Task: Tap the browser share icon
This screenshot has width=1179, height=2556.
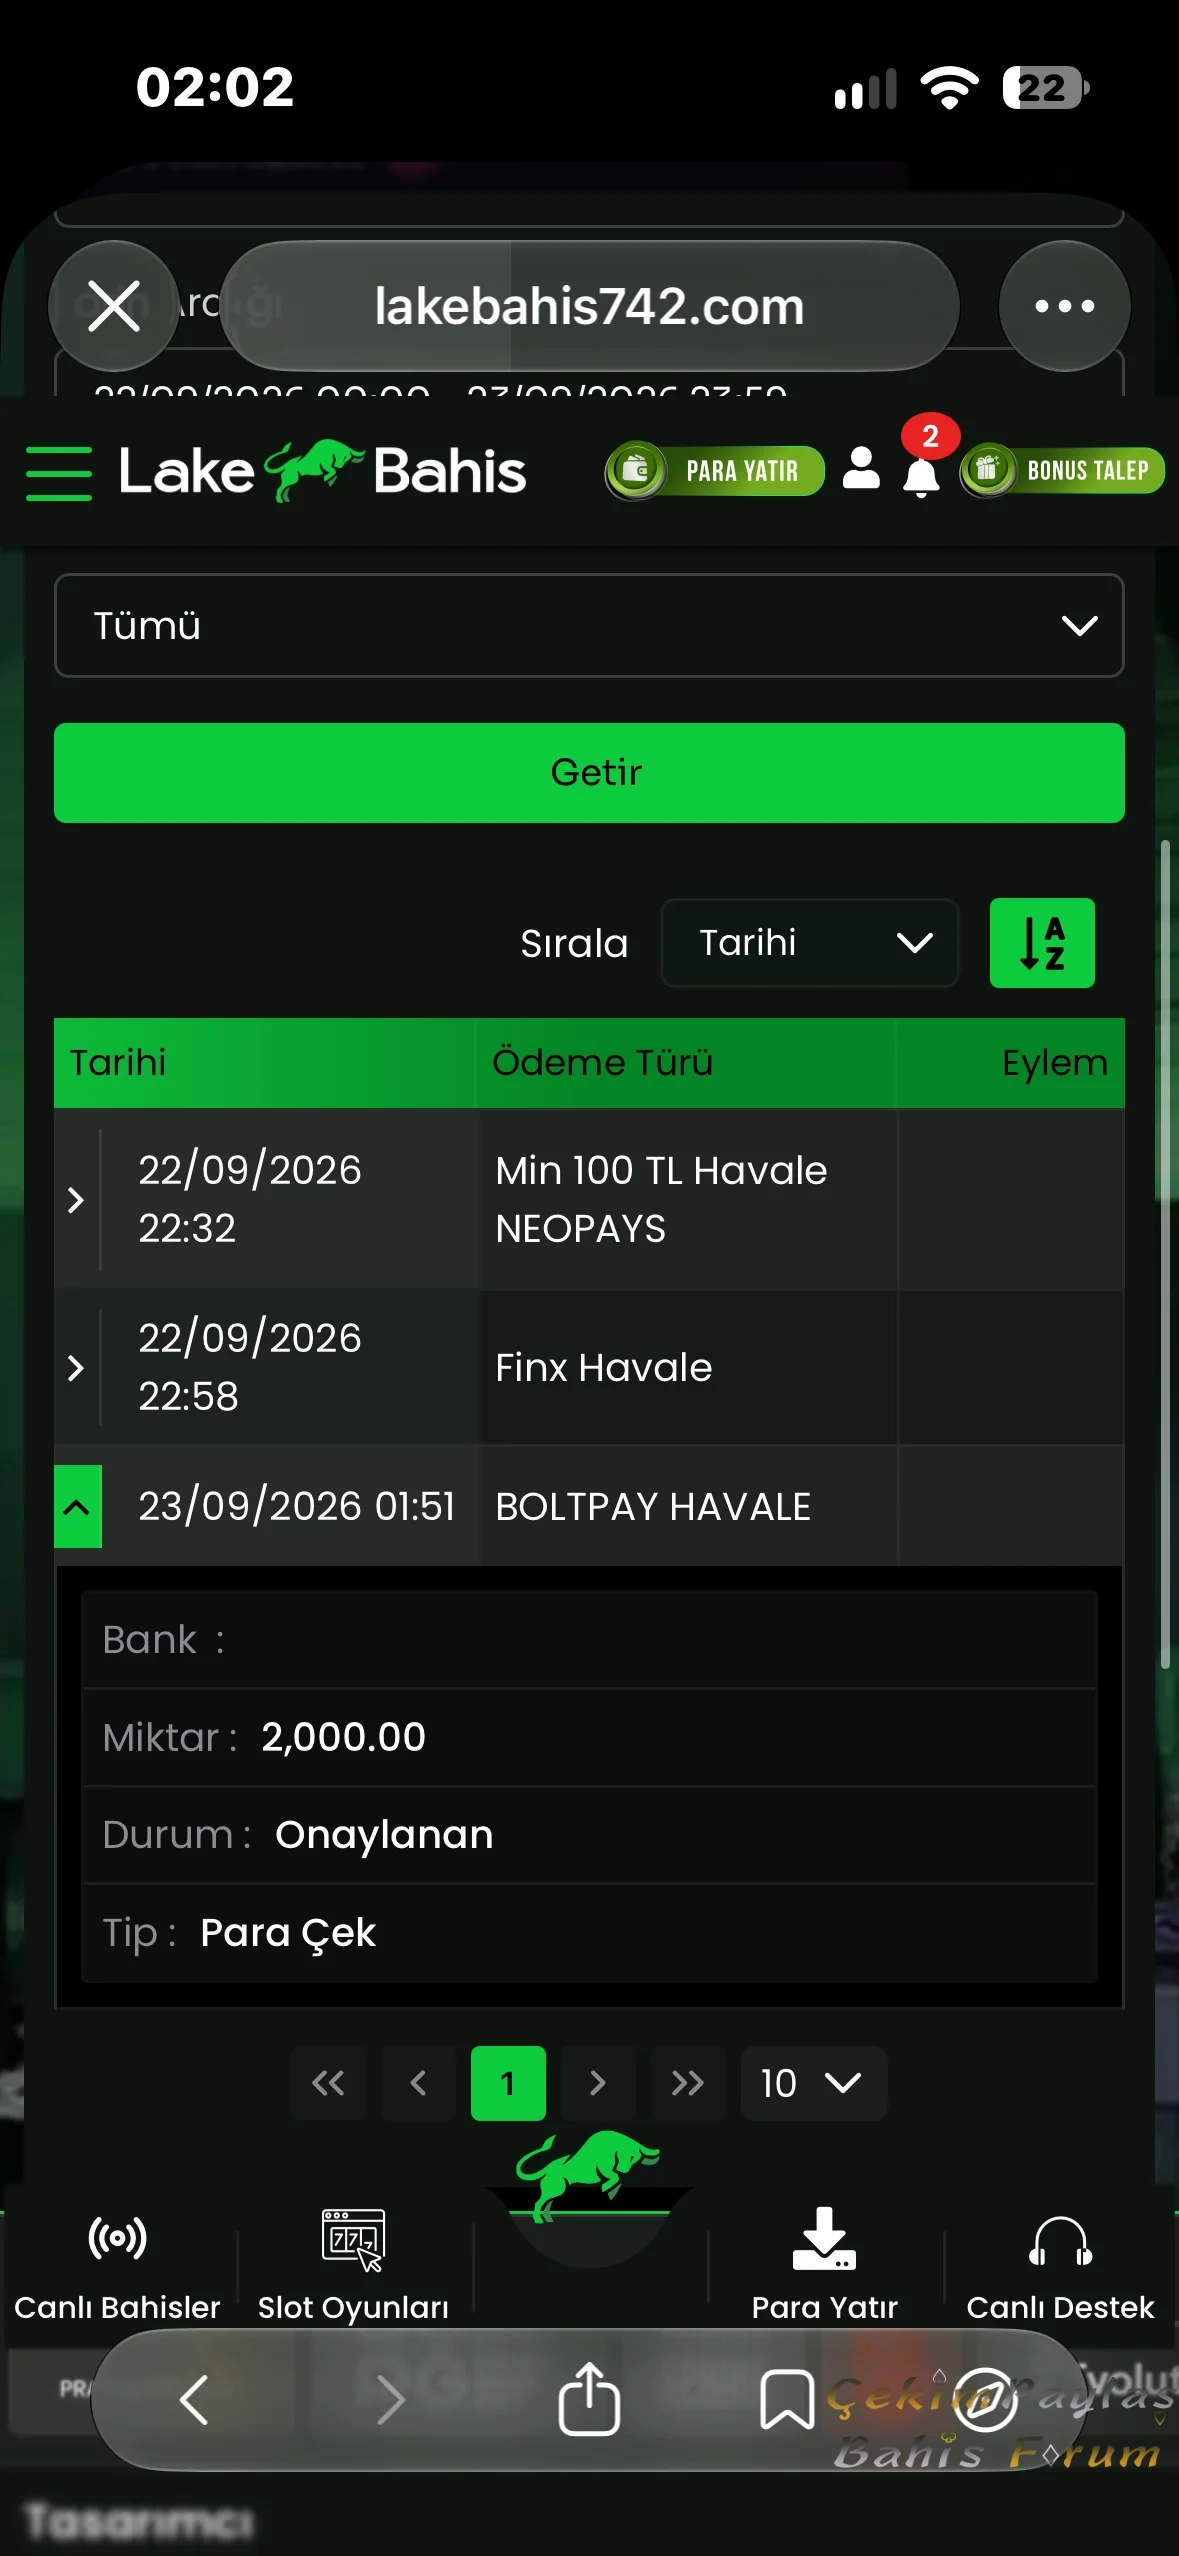Action: [589, 2398]
